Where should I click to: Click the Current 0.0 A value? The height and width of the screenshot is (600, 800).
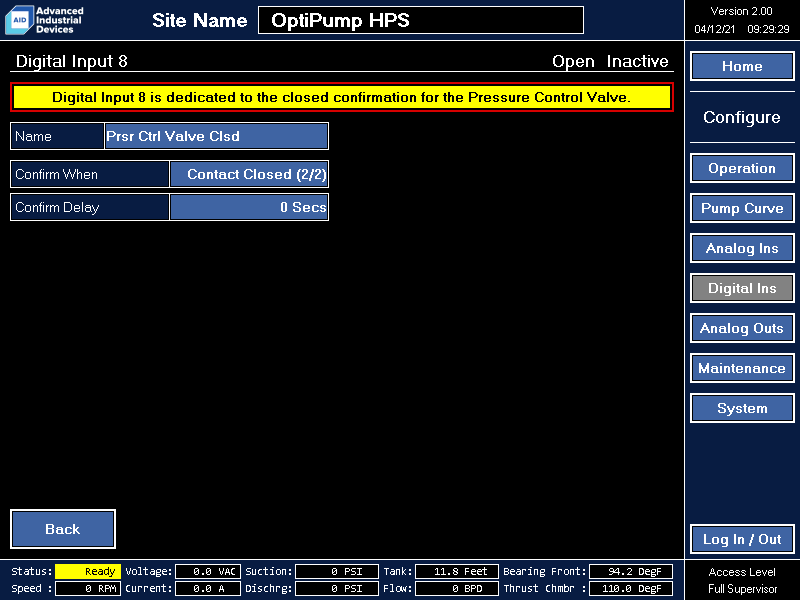pos(208,588)
